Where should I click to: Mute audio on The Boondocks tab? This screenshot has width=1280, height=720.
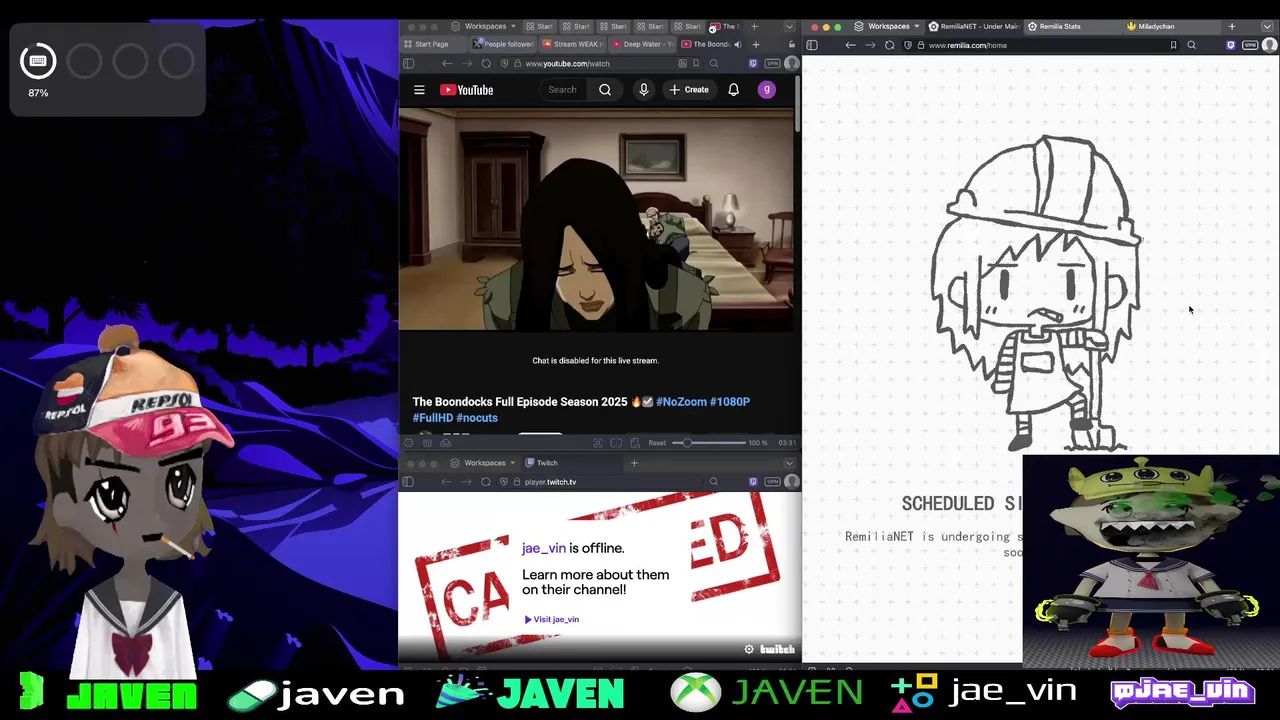click(737, 44)
